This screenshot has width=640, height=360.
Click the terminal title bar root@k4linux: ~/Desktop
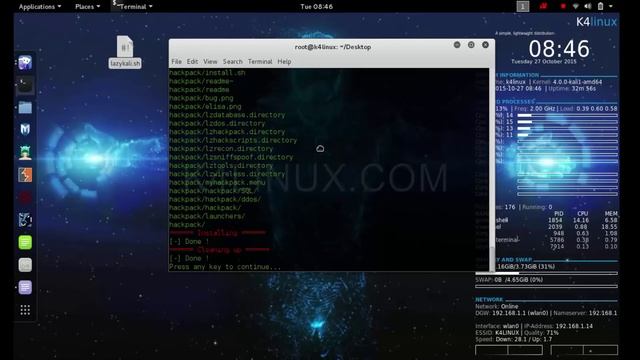click(333, 47)
